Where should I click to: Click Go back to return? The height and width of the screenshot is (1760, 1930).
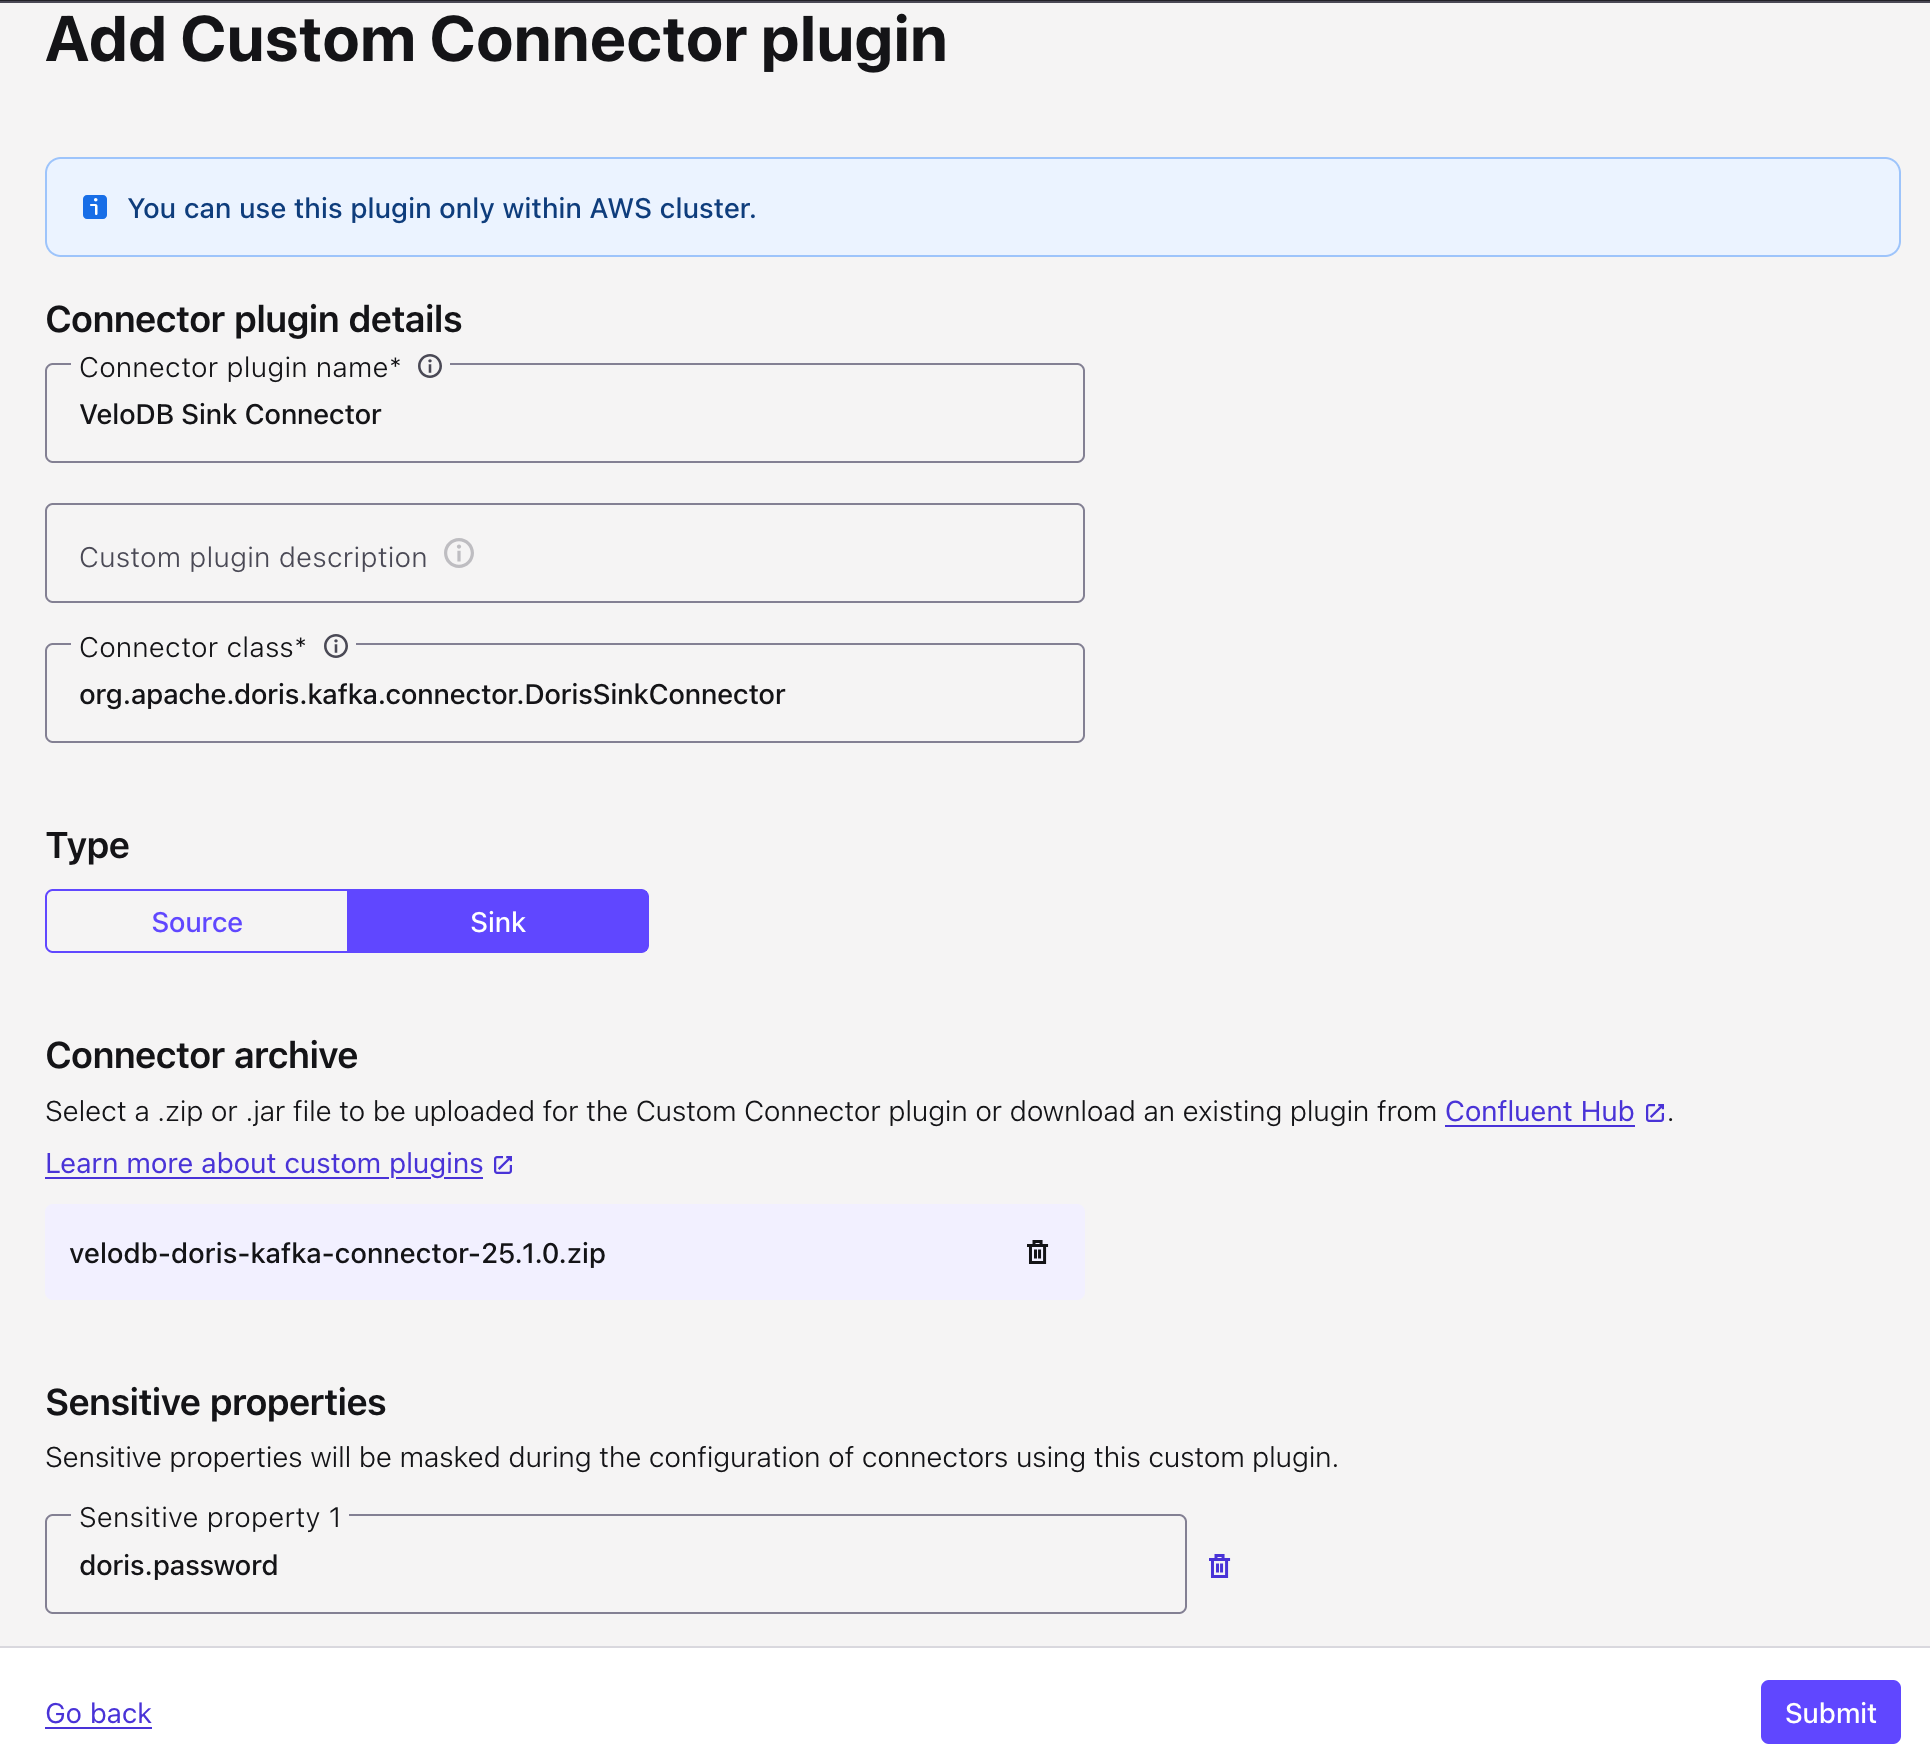(x=97, y=1712)
